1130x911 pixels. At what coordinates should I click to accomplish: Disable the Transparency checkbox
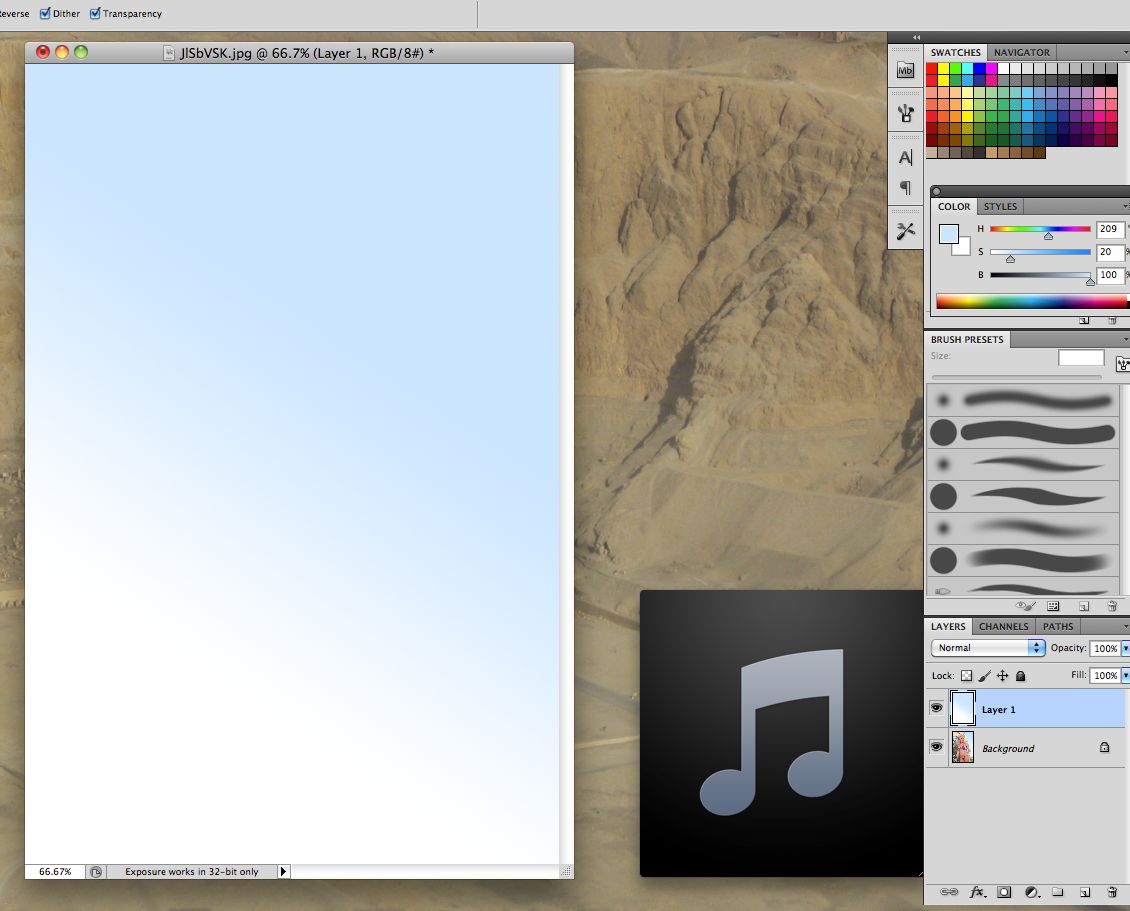[x=95, y=14]
